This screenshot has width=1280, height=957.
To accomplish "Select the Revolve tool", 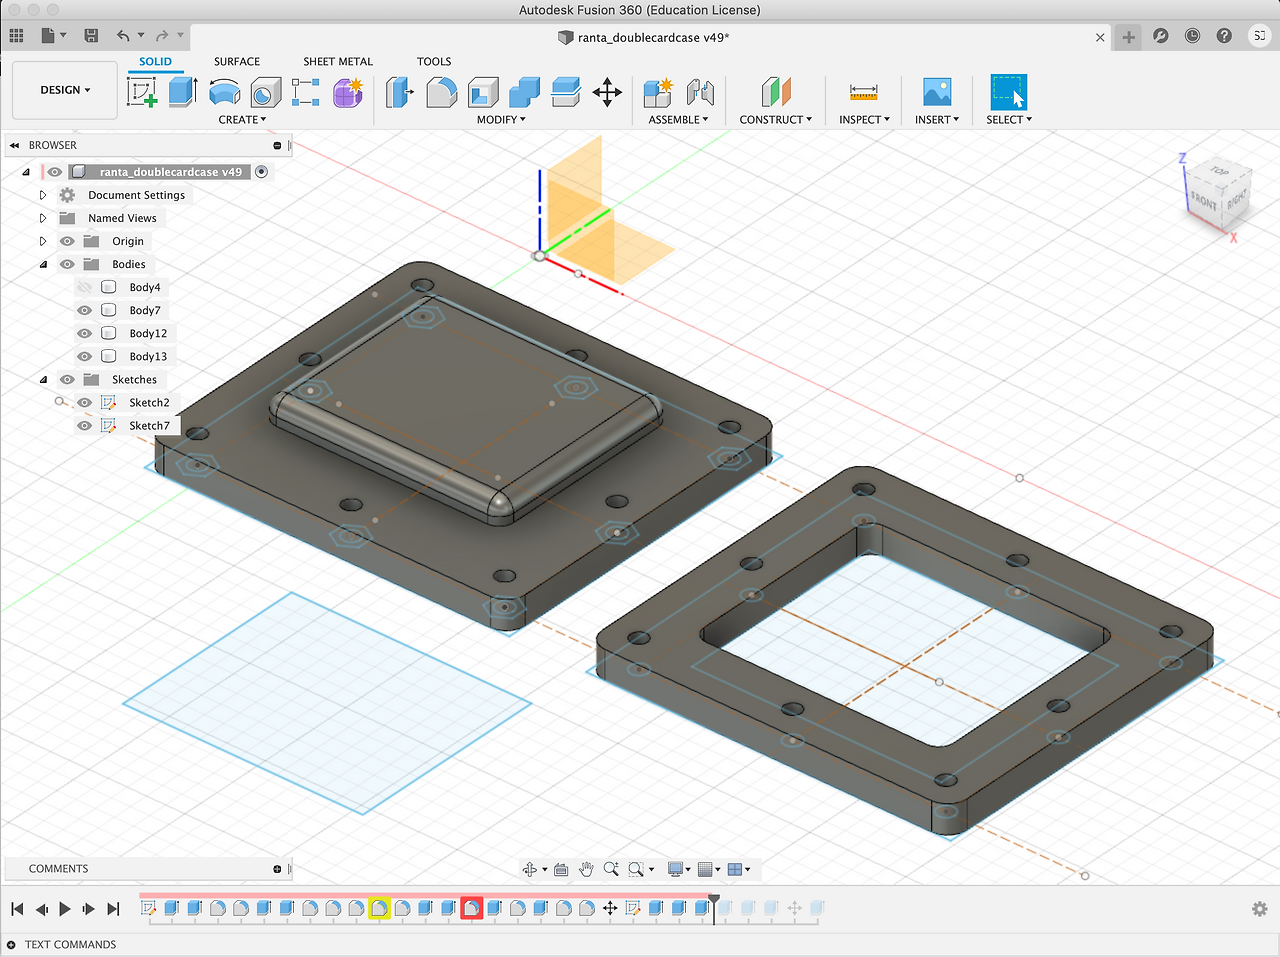I will coord(224,93).
